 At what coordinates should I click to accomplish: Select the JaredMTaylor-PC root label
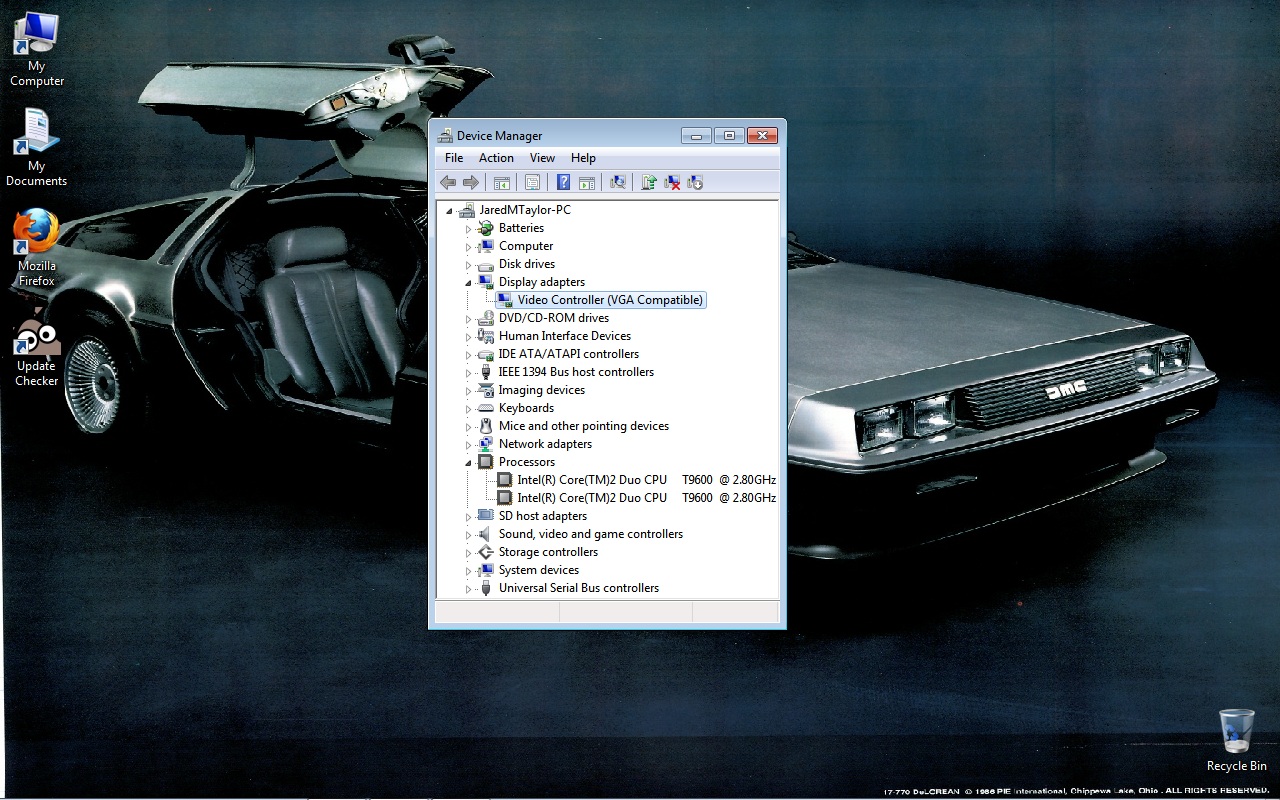(525, 210)
